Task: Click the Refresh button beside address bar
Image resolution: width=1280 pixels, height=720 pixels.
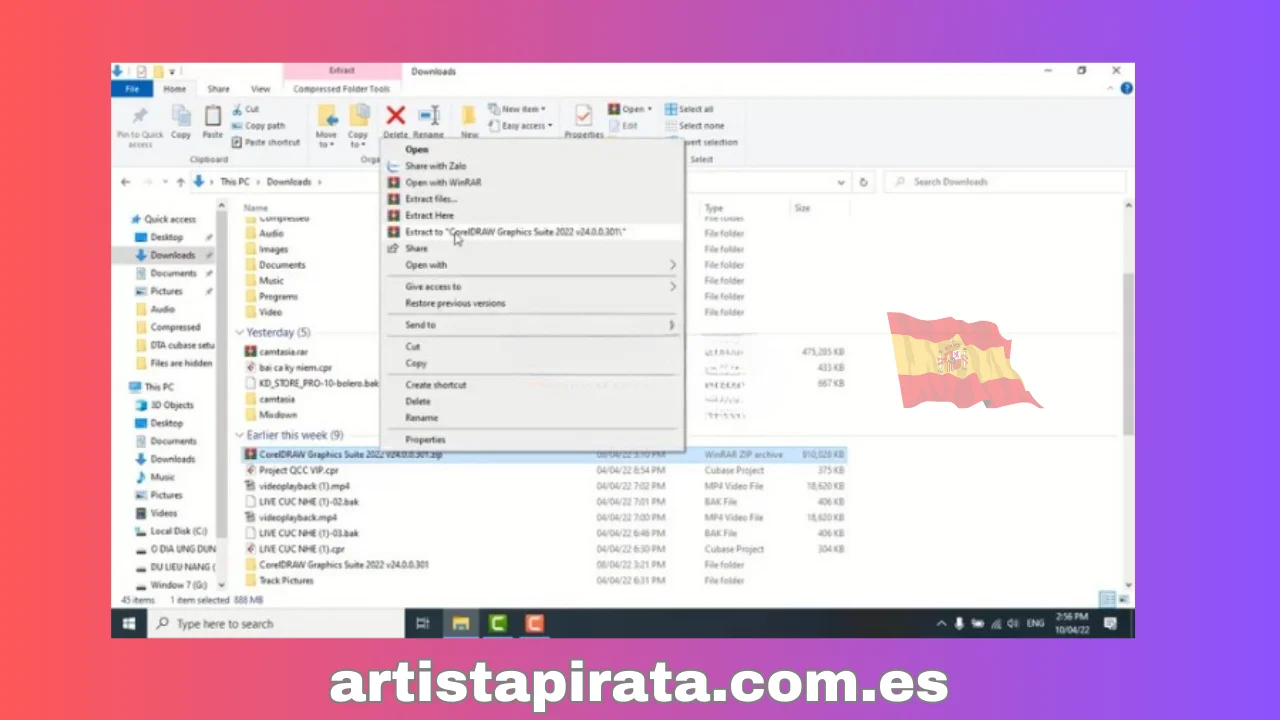Action: tap(863, 182)
